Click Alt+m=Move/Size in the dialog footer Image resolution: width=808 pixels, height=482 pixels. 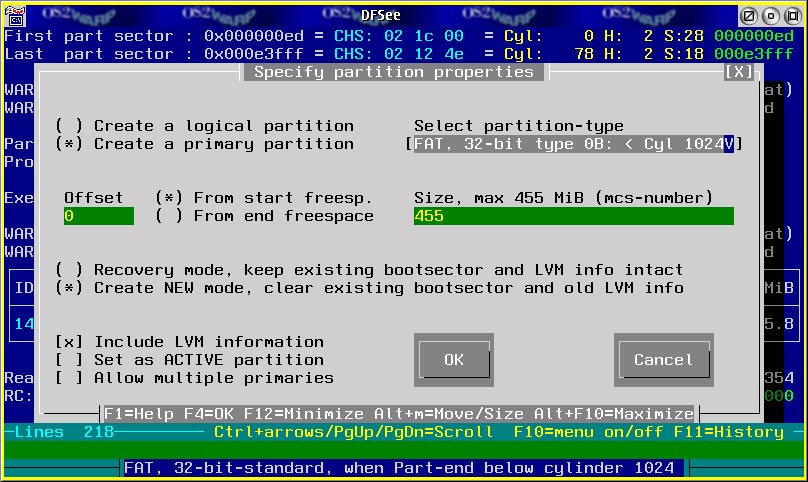pyautogui.click(x=449, y=414)
